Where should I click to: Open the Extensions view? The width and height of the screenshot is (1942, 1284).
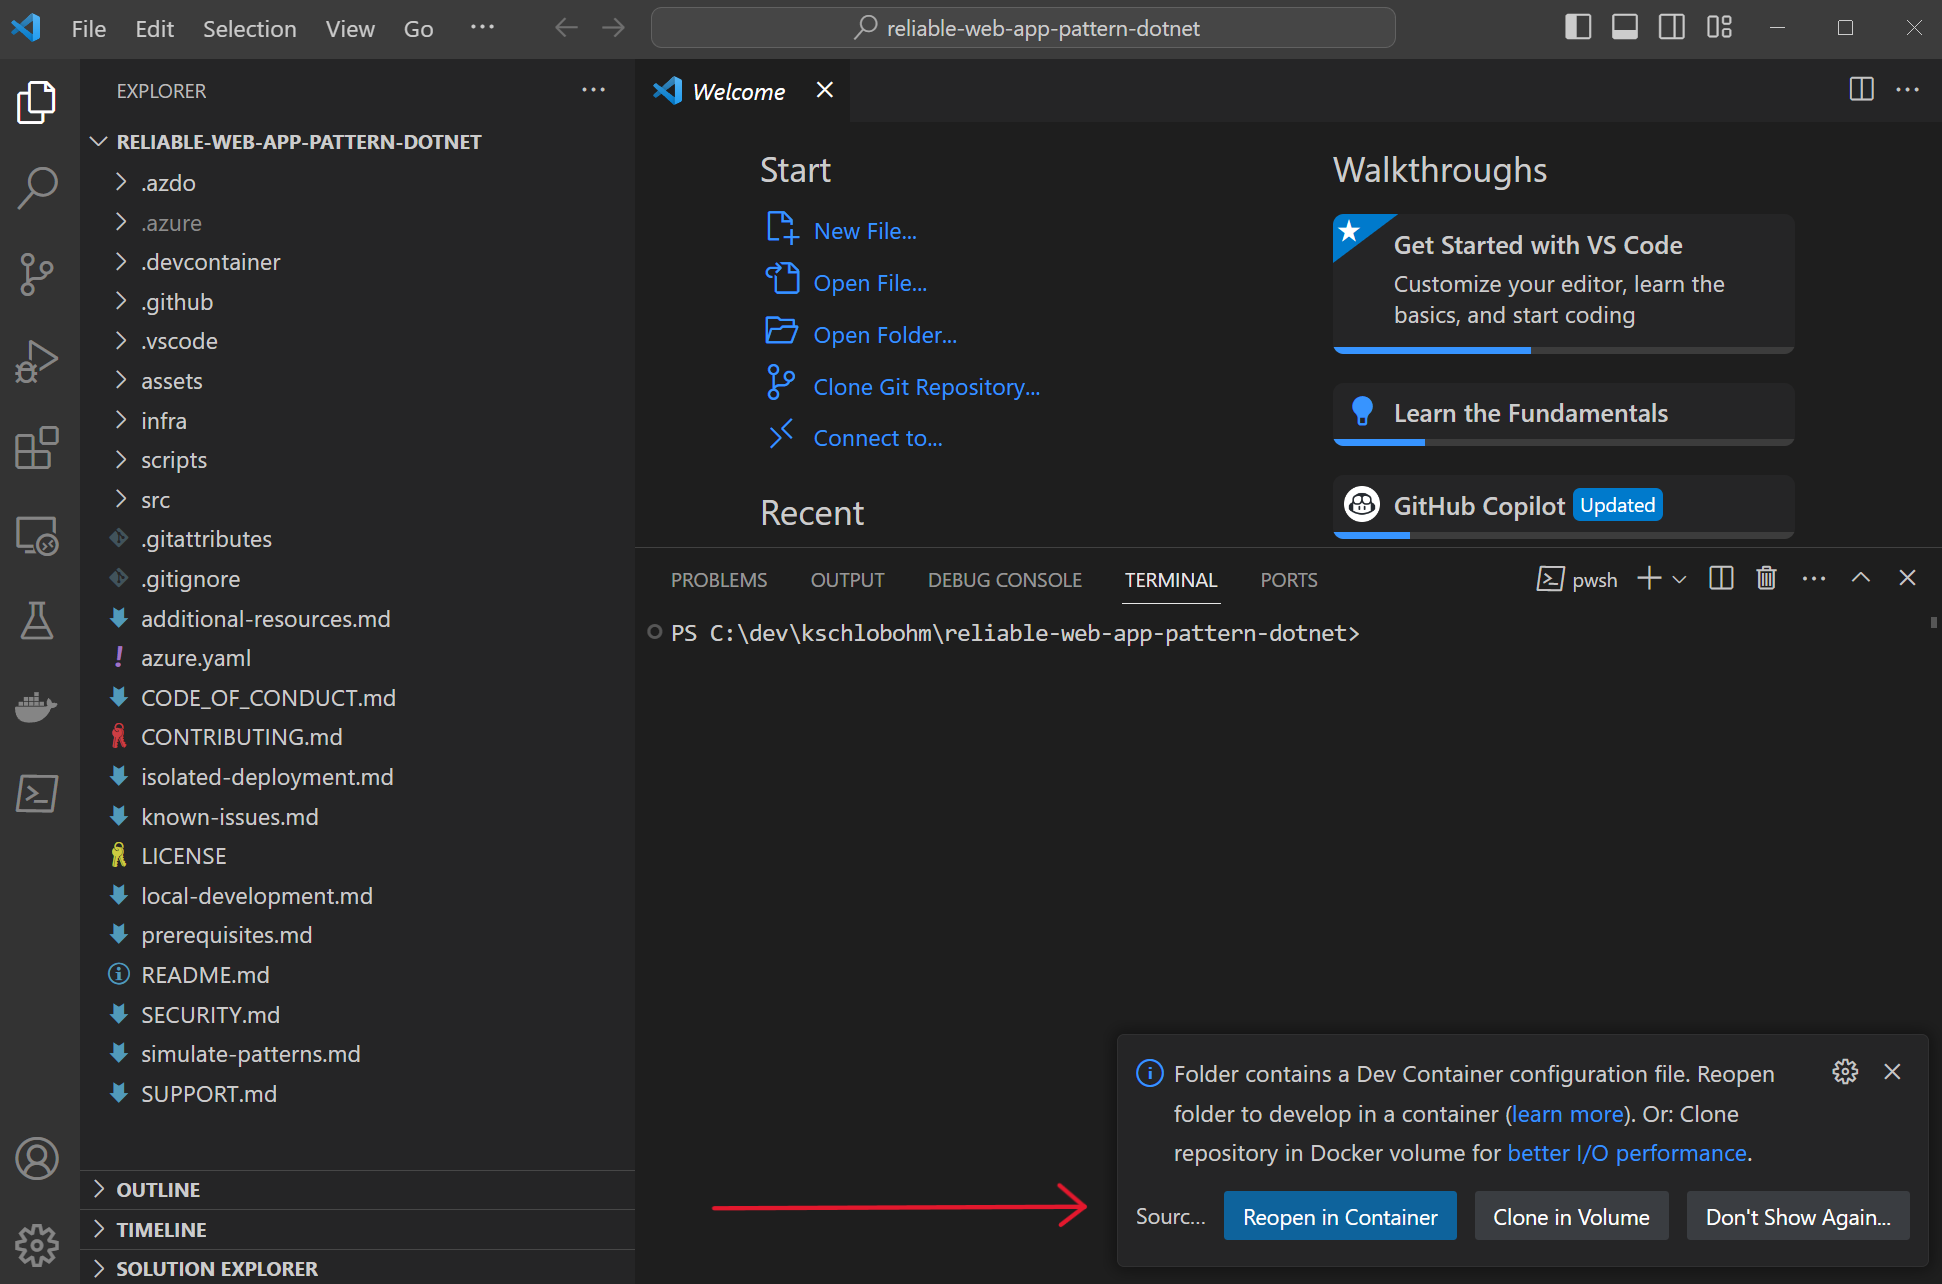tap(37, 448)
